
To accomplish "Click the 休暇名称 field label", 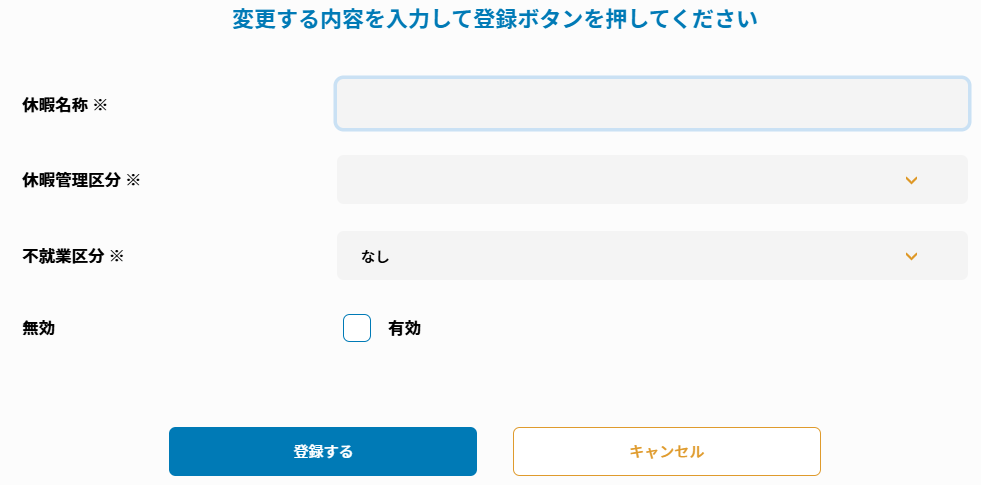I will 55,104.
